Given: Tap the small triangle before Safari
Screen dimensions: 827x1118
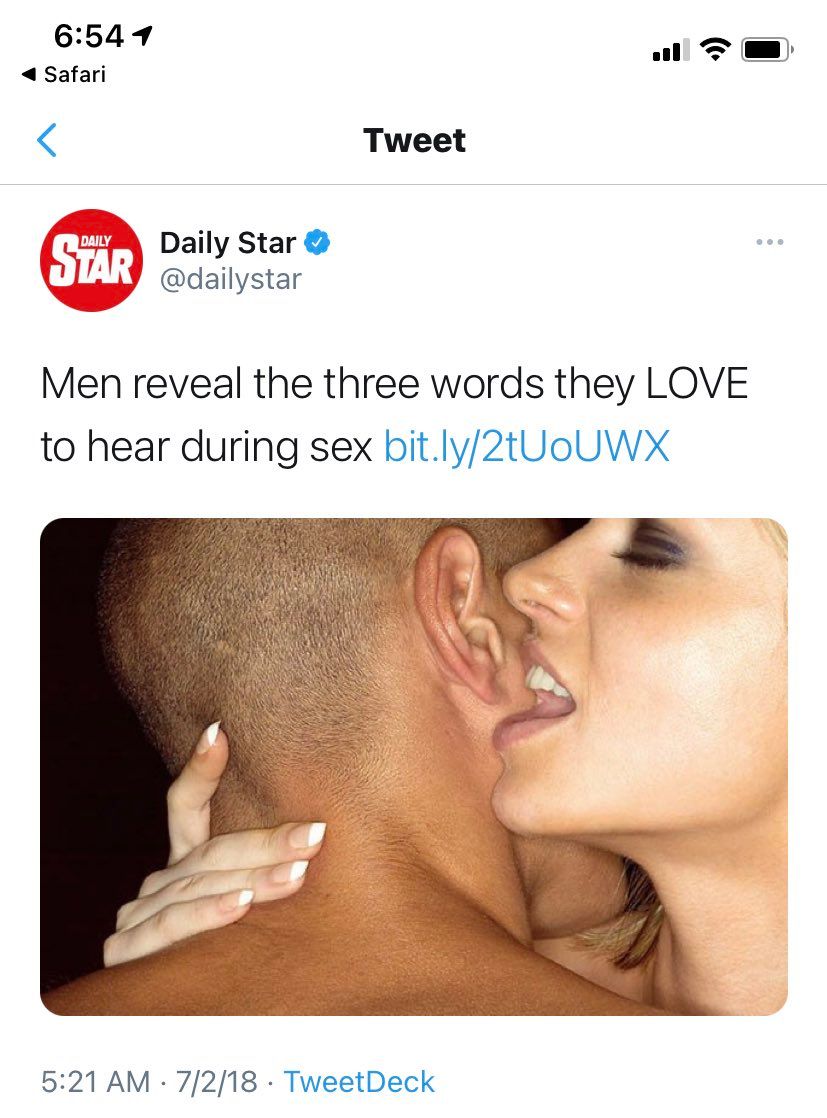Looking at the screenshot, I should click(29, 74).
